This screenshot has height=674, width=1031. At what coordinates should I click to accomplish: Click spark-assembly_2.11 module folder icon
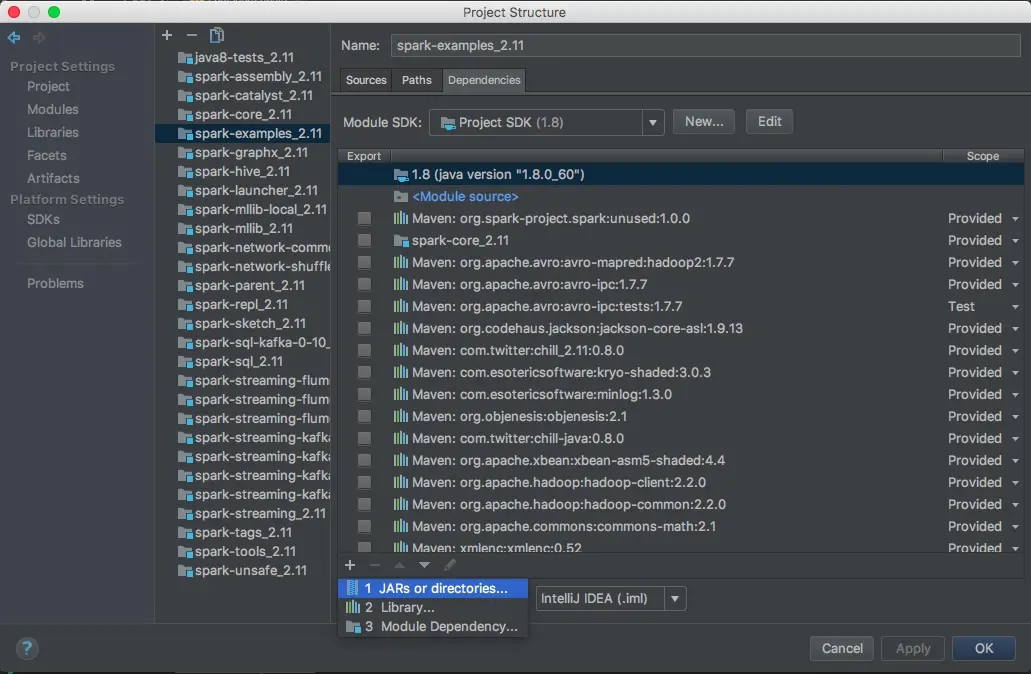click(185, 77)
